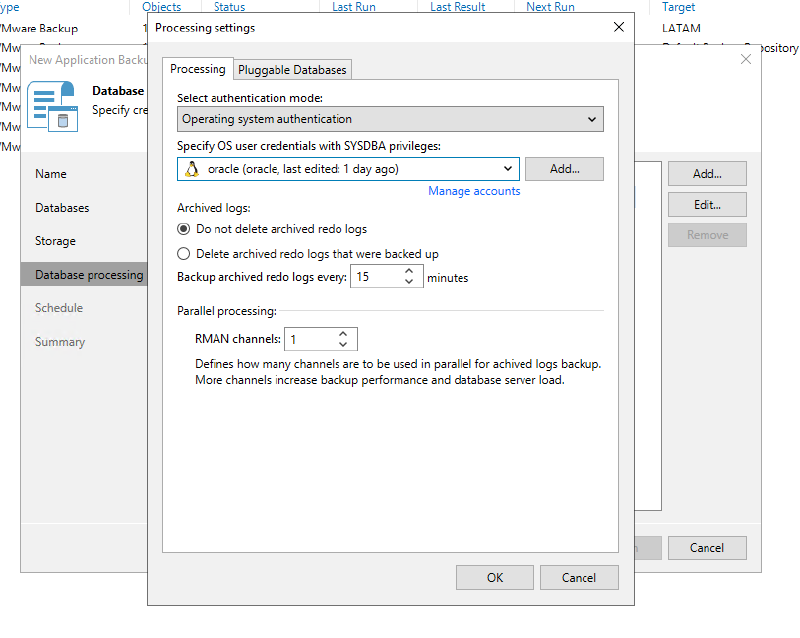Open the OS user credentials dropdown

tap(348, 169)
